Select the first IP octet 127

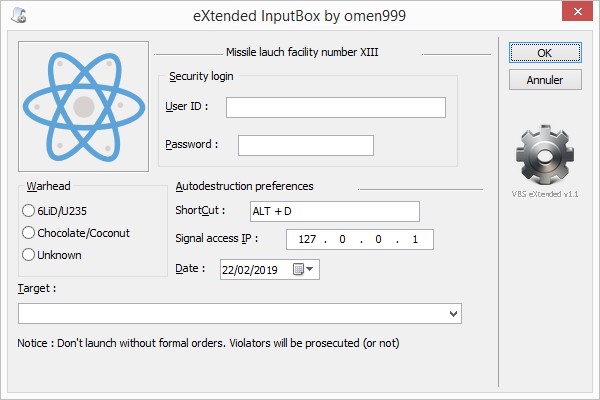point(307,240)
